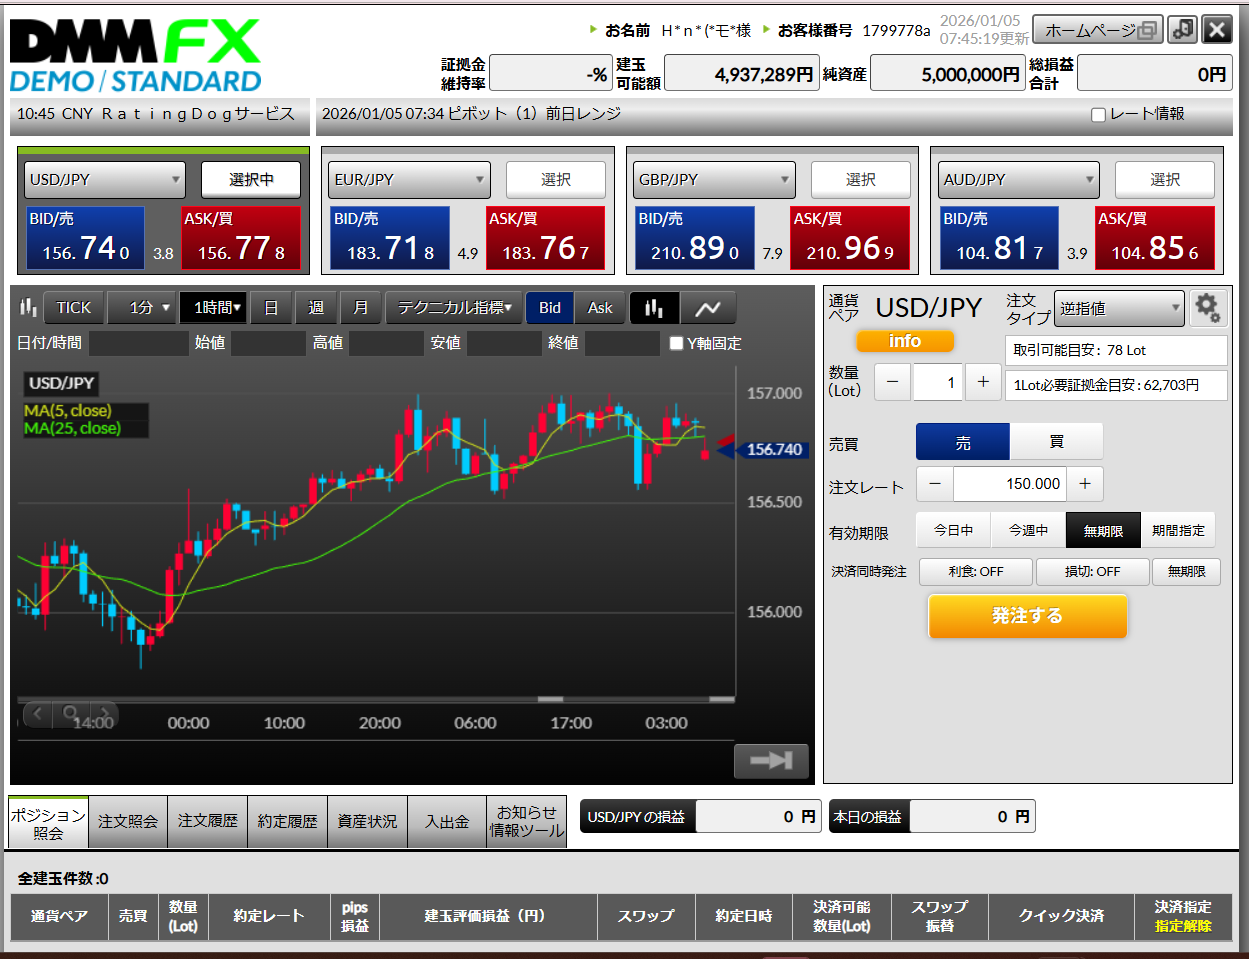Open the ホームページ button
The width and height of the screenshot is (1249, 959).
(x=1099, y=30)
